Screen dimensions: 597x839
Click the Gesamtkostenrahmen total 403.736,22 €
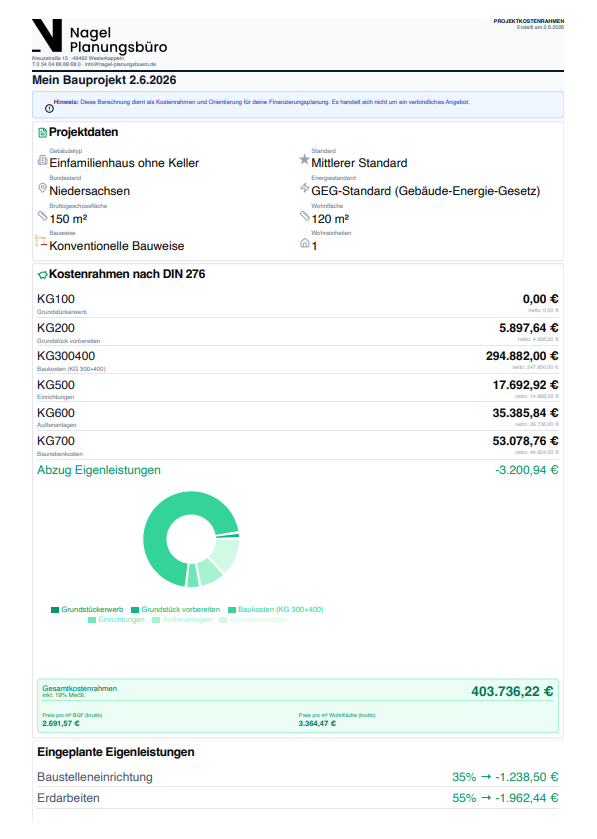512,691
